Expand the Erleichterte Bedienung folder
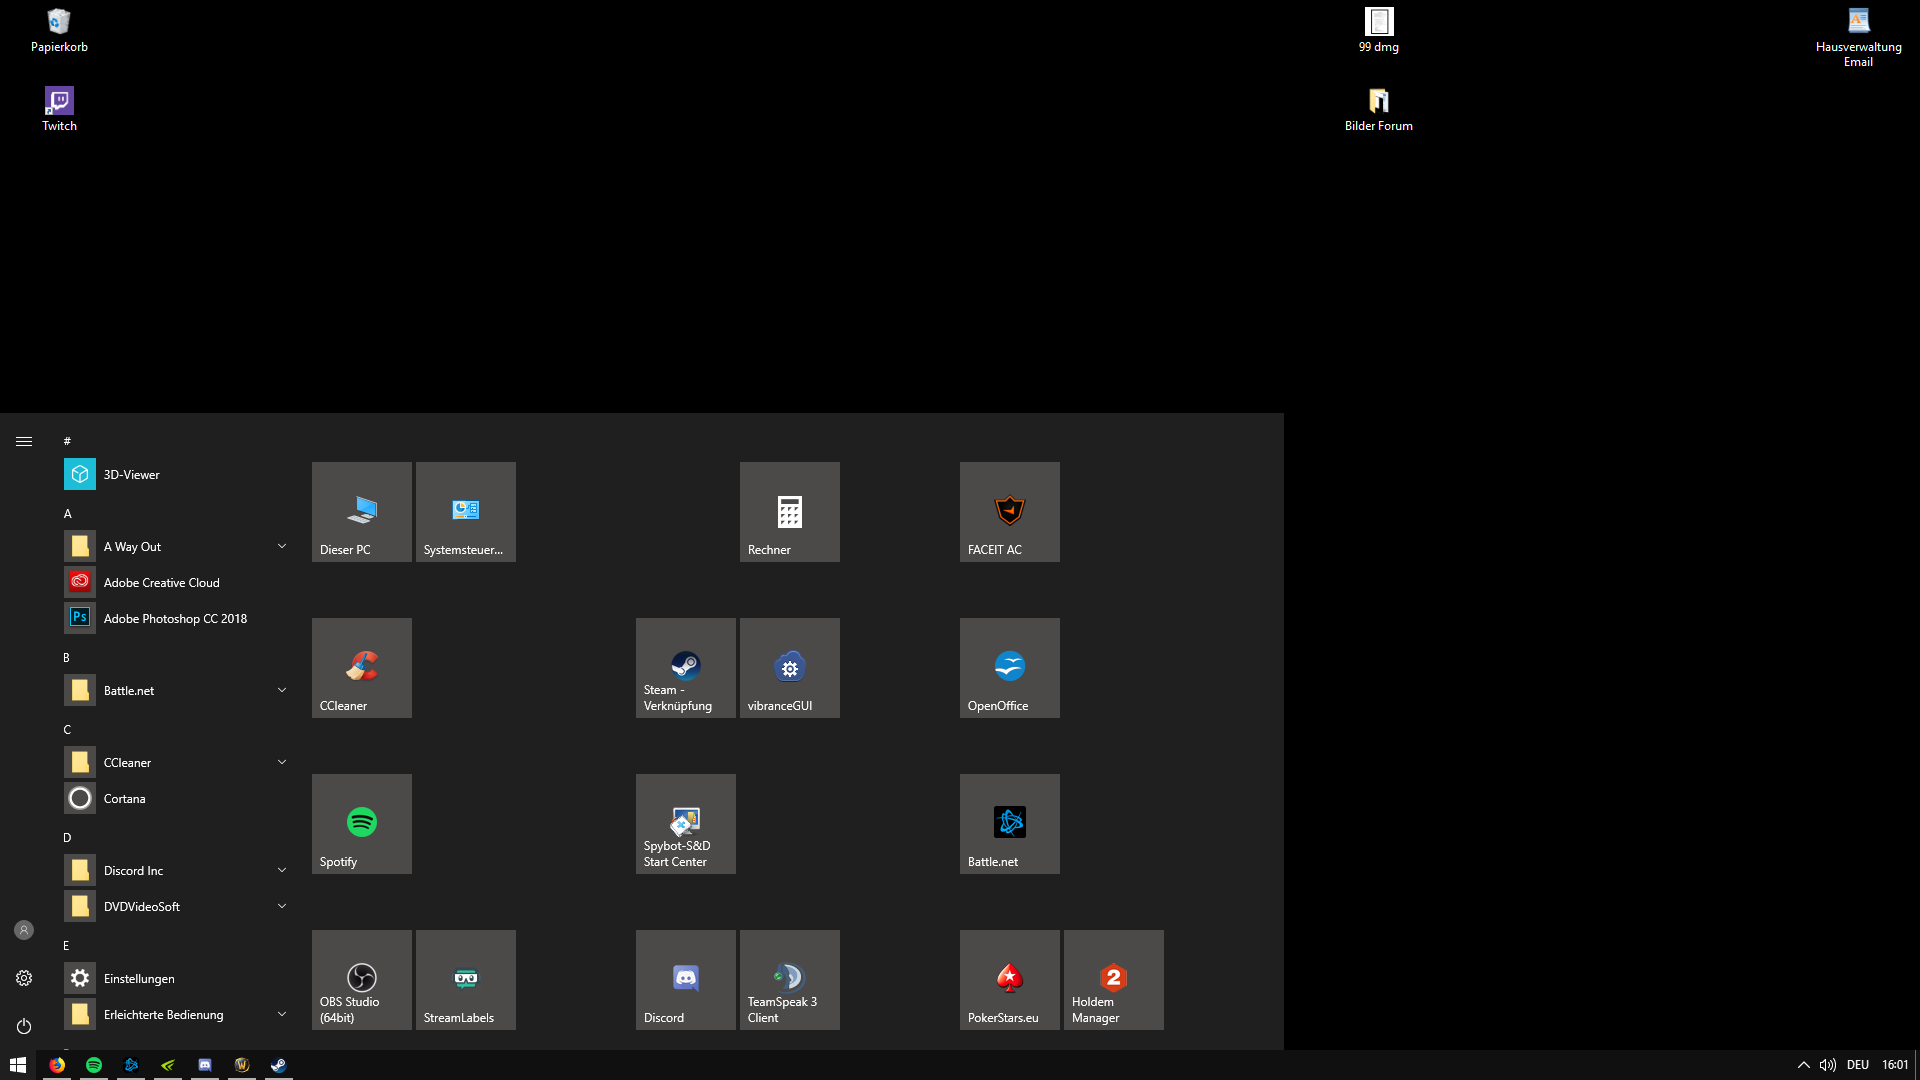Screen dimensions: 1920x1080 178,1014
